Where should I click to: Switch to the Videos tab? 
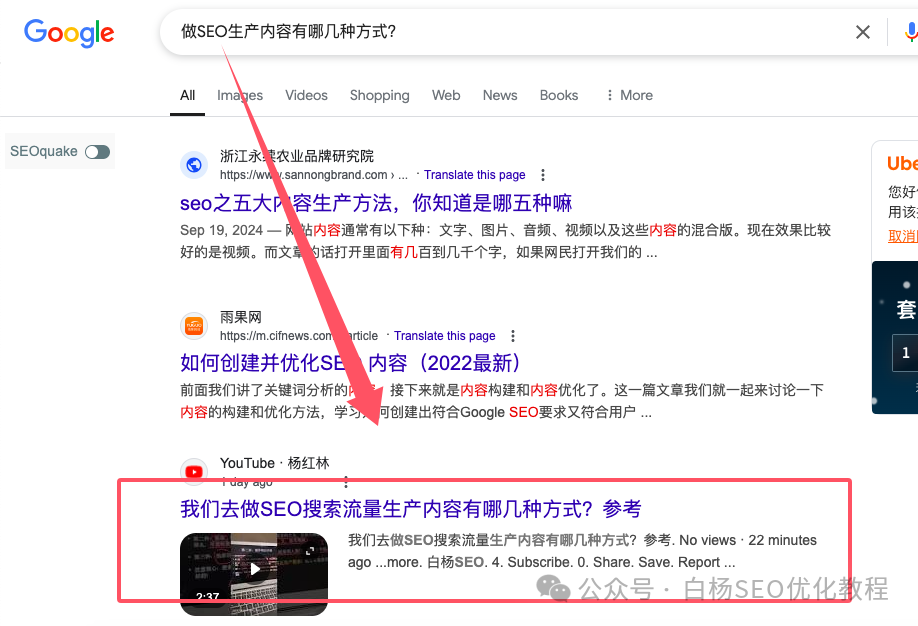coord(306,95)
